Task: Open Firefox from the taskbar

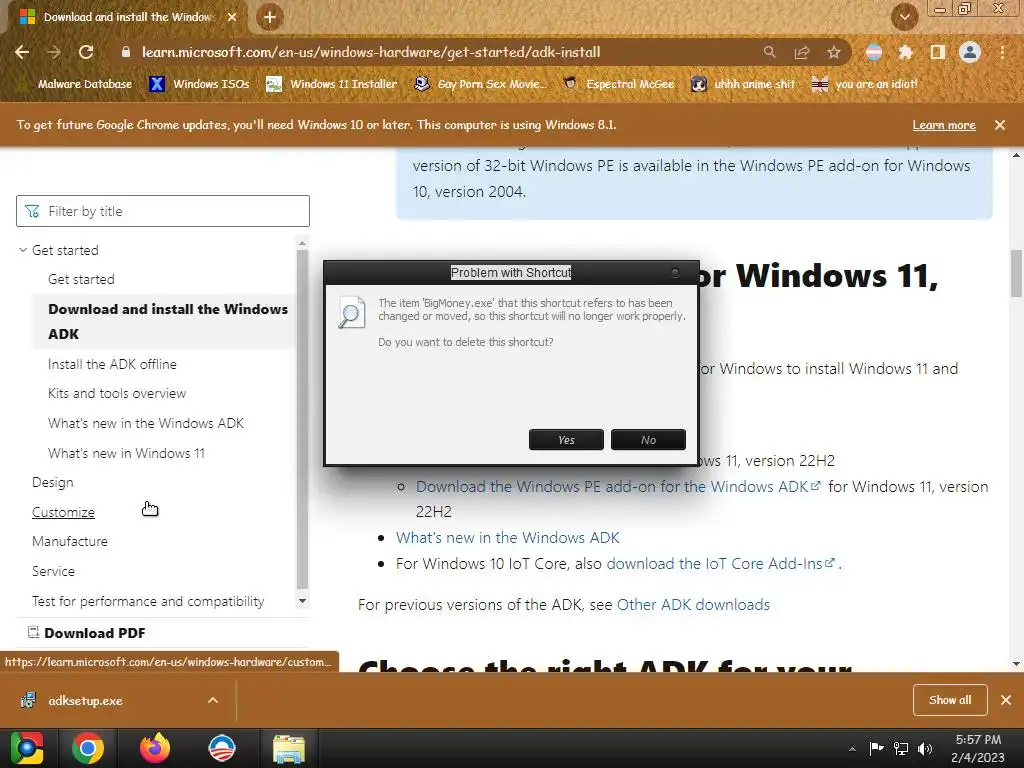Action: tap(155, 748)
